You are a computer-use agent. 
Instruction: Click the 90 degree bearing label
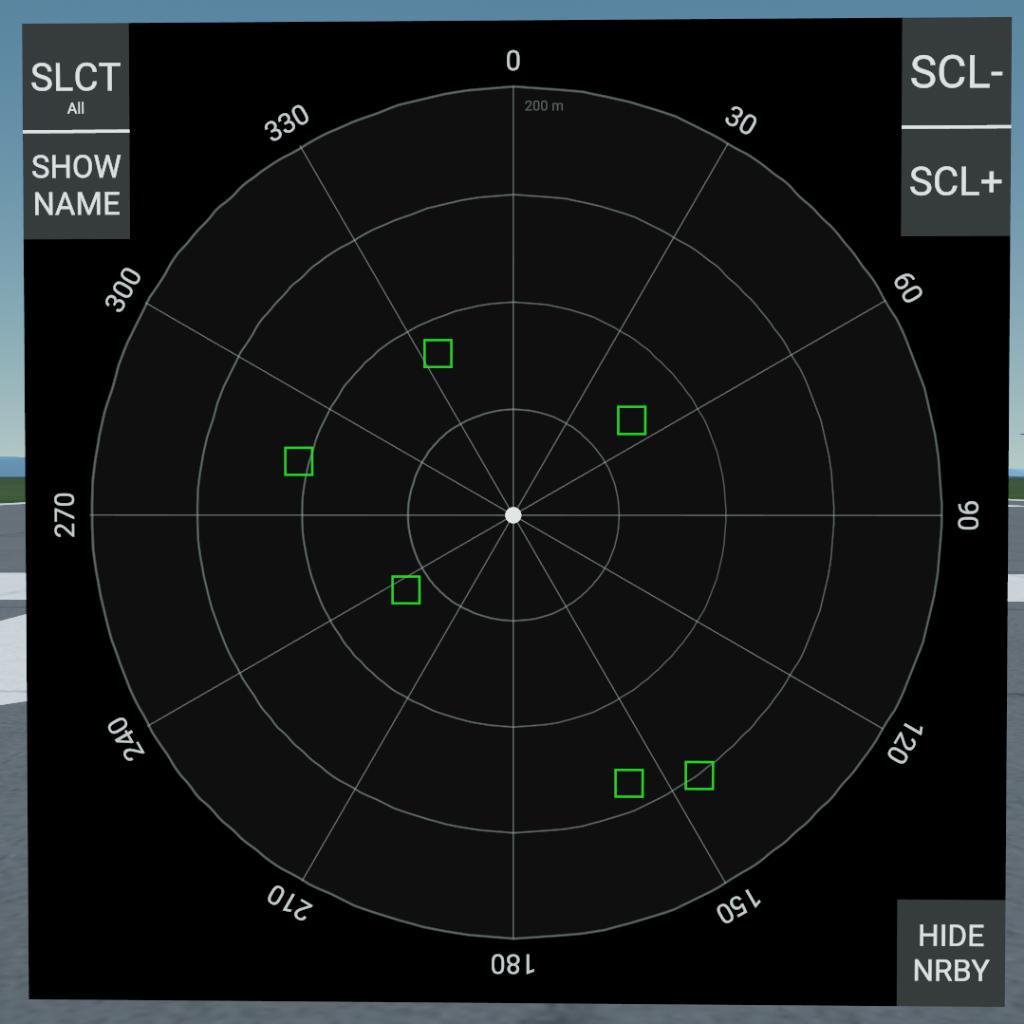tap(968, 515)
